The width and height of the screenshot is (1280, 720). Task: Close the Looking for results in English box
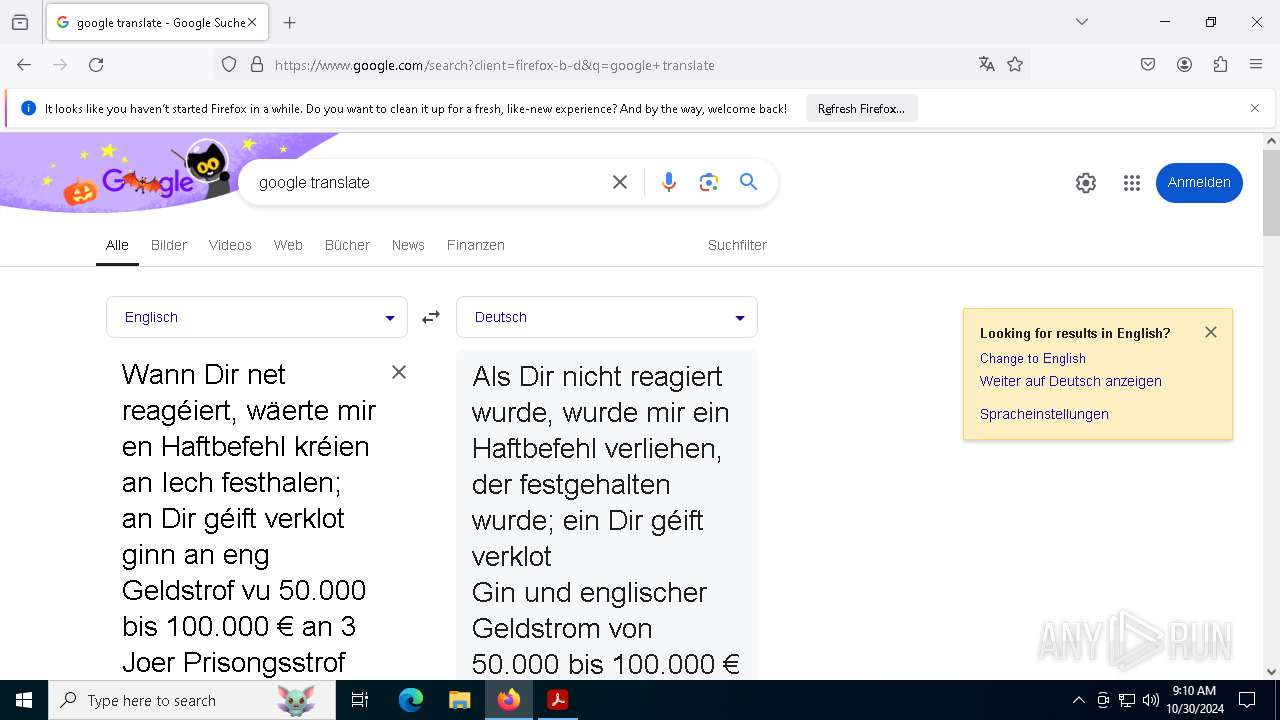(1211, 332)
